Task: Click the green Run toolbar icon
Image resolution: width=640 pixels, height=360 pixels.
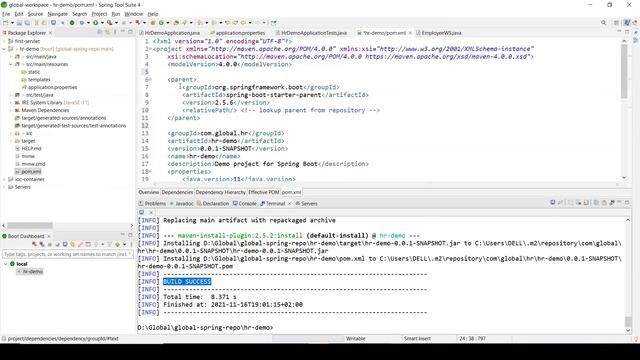Action: point(96,23)
